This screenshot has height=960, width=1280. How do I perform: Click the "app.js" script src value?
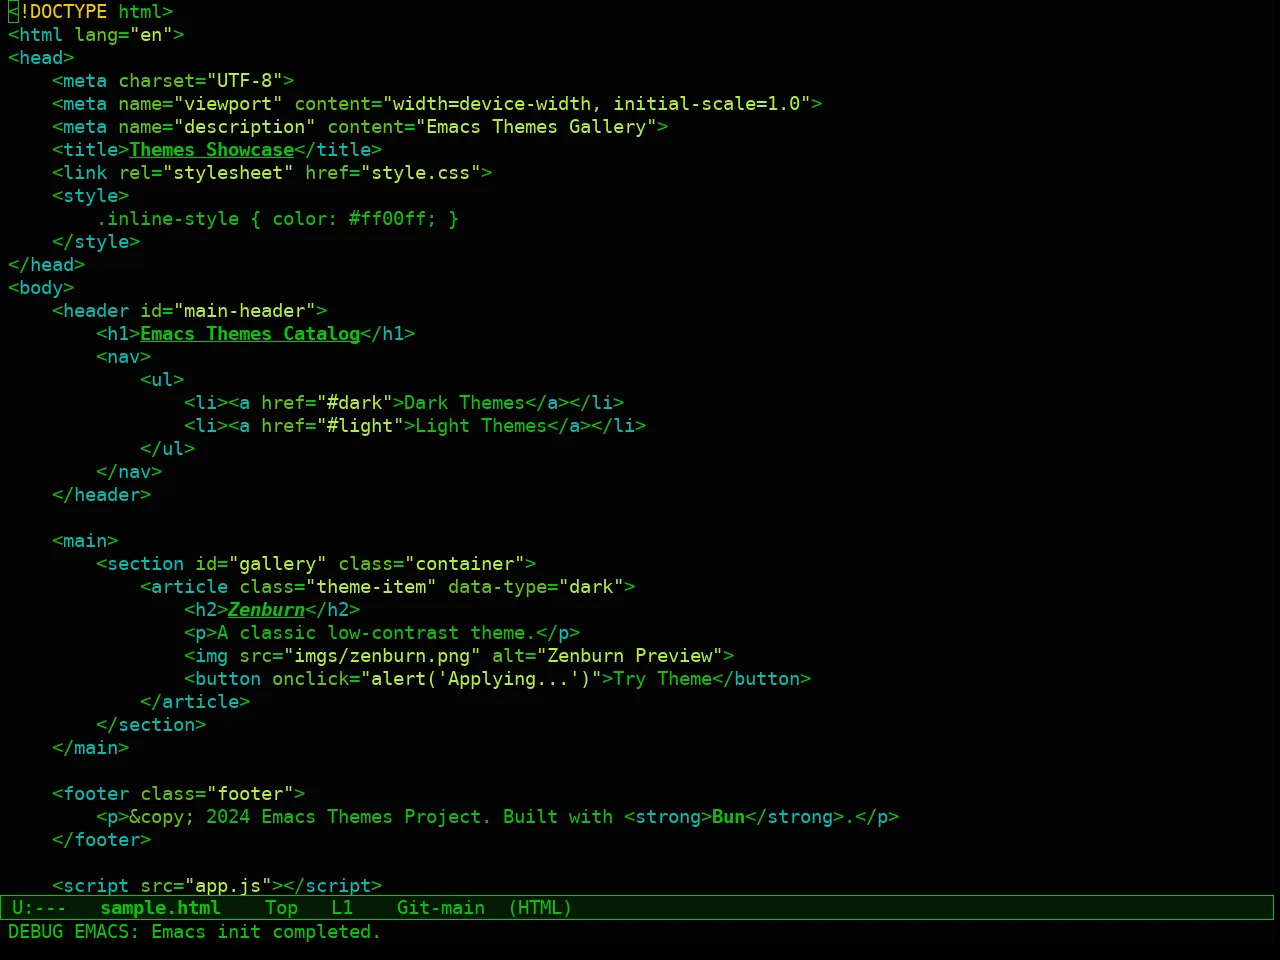228,886
